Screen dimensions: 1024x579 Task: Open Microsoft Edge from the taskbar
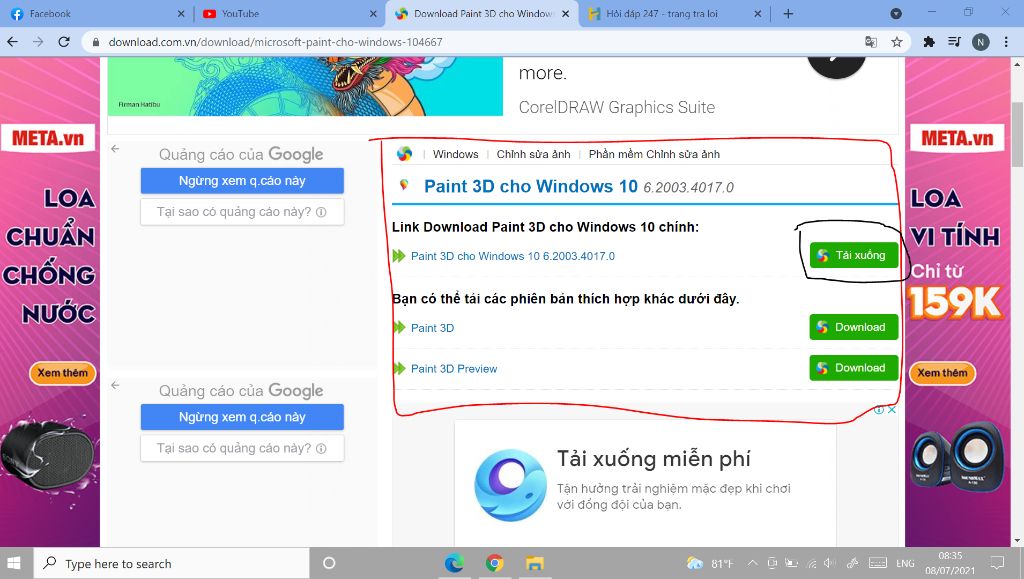(x=454, y=563)
